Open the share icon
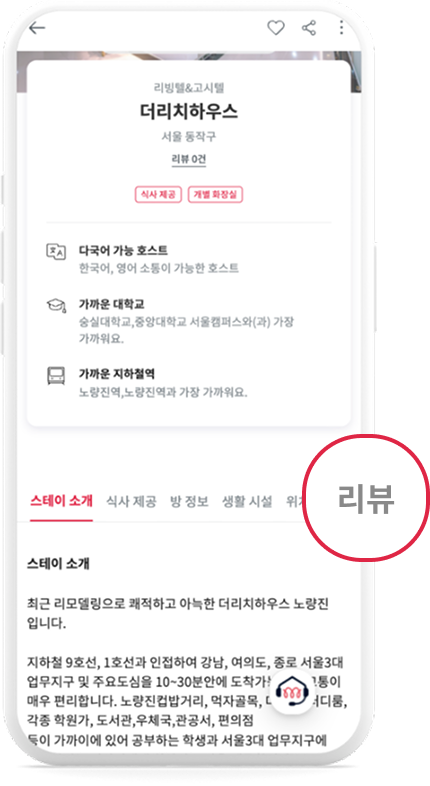430x786 pixels. (309, 28)
